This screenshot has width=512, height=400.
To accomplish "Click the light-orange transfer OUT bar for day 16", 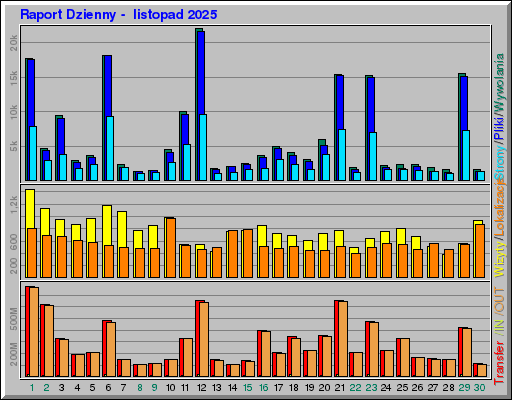I will [x=266, y=354].
